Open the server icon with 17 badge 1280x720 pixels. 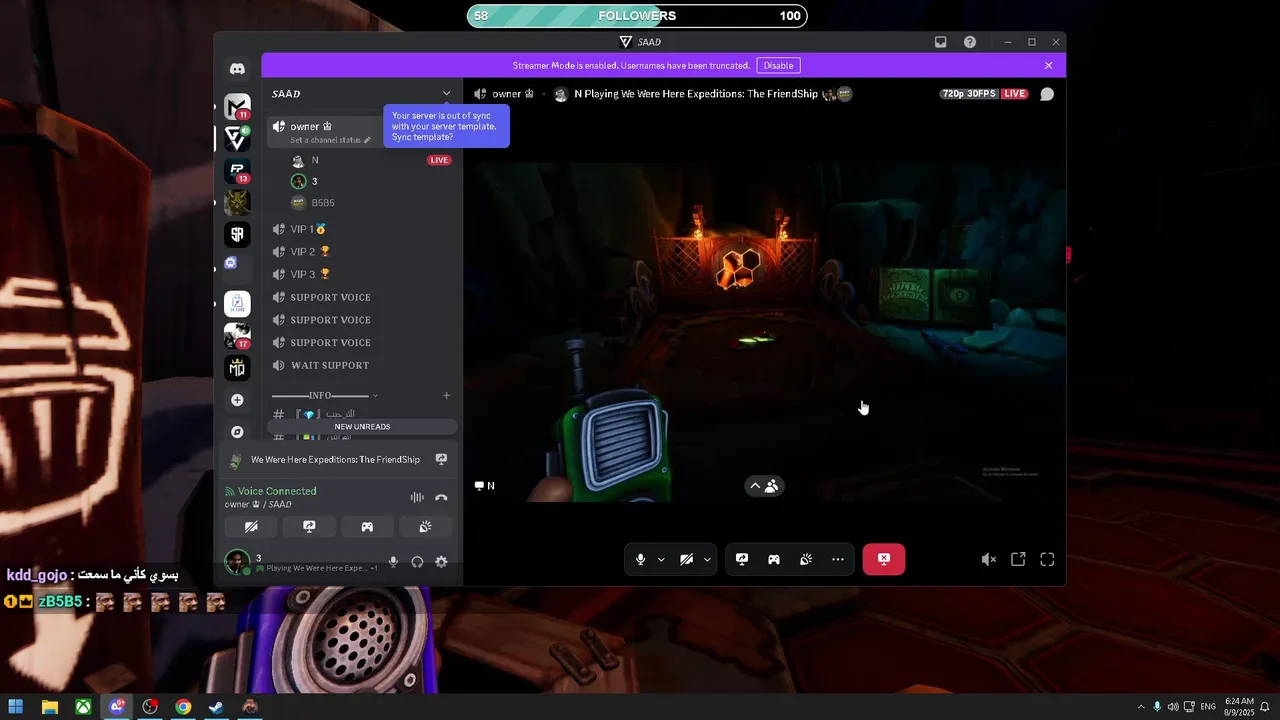pos(237,335)
